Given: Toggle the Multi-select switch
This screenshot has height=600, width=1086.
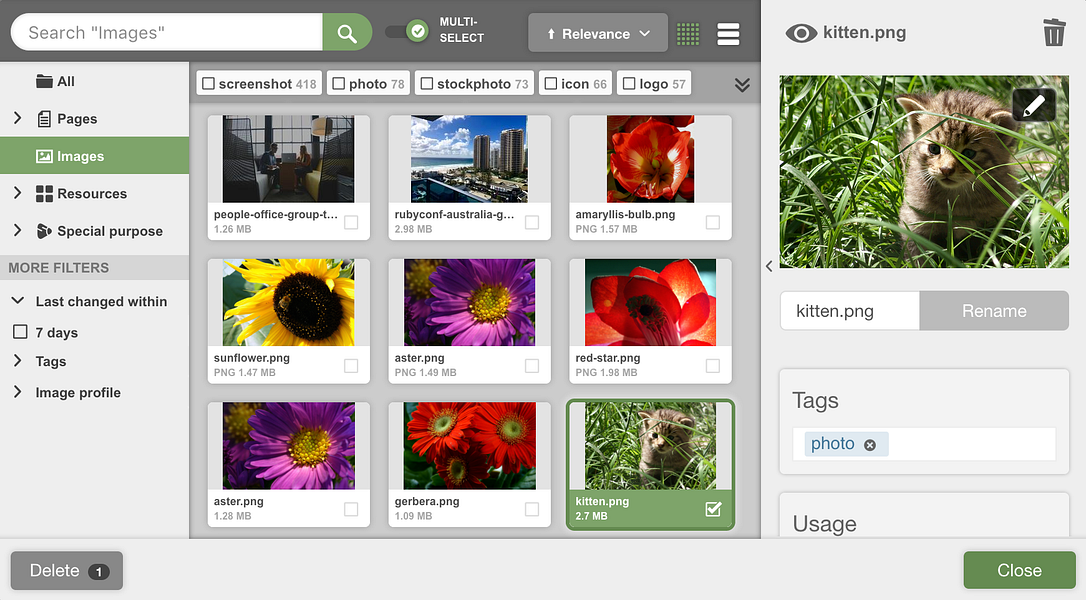Looking at the screenshot, I should 407,31.
